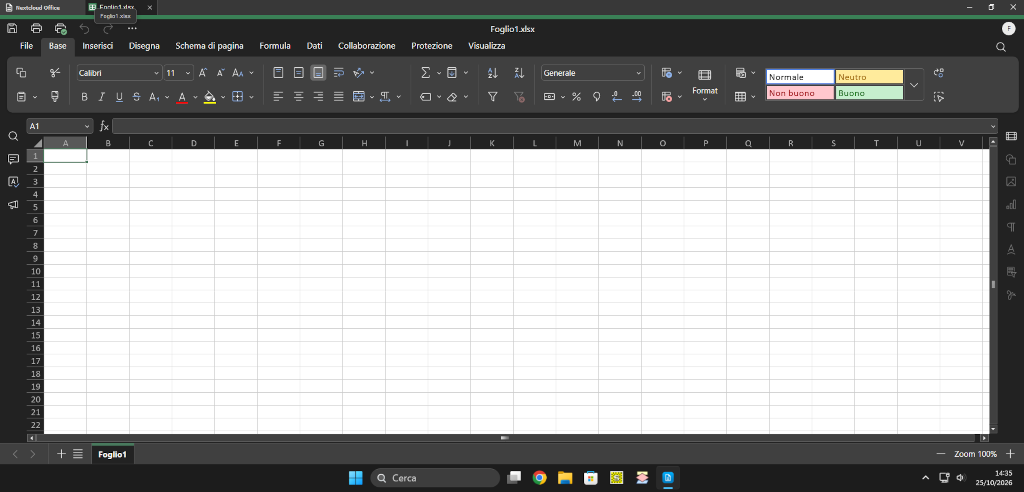Click inside the formula bar input

point(550,126)
